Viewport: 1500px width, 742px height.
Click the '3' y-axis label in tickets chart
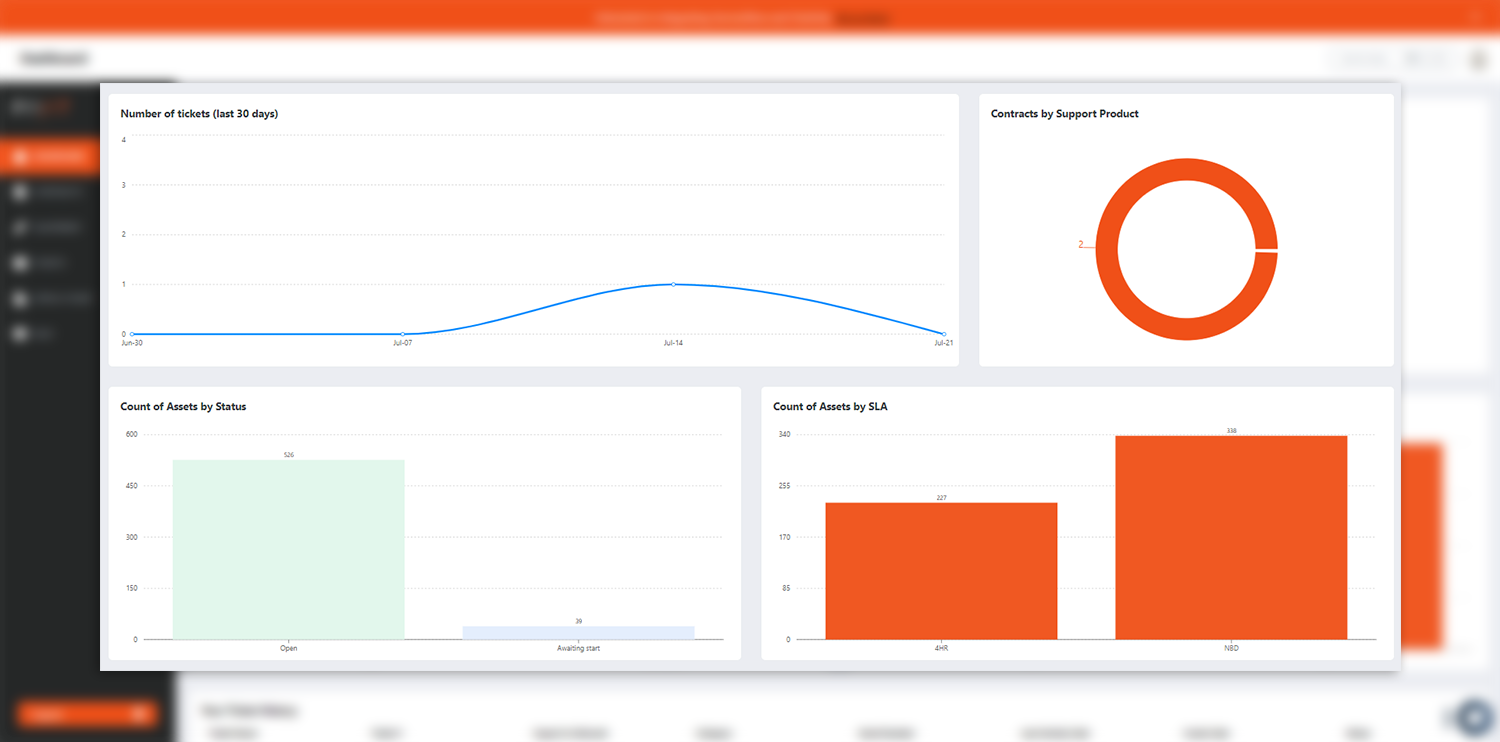coord(124,185)
